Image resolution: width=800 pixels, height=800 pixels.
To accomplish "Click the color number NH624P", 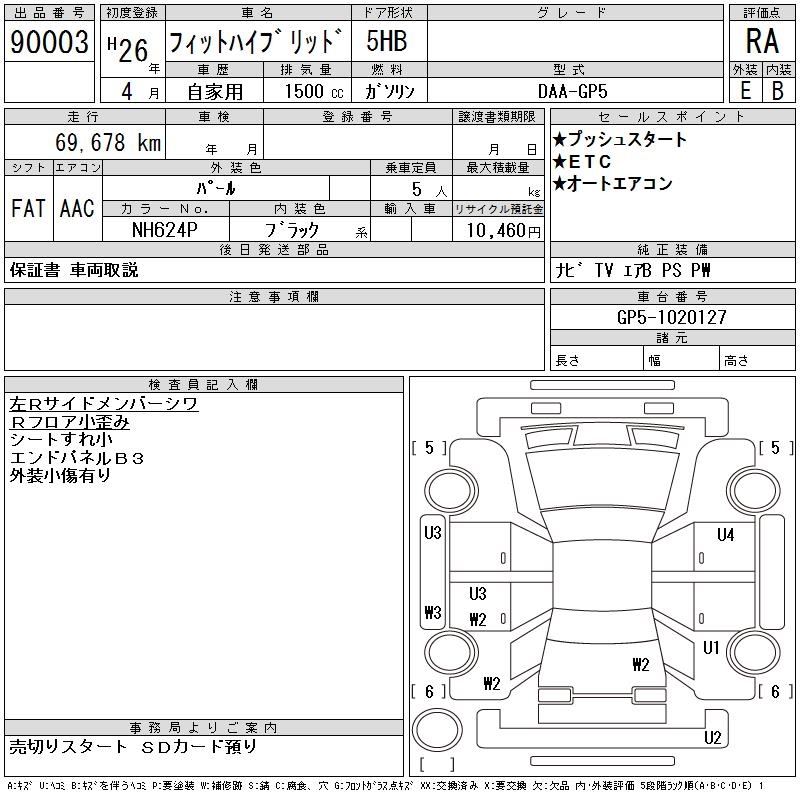I will [164, 230].
